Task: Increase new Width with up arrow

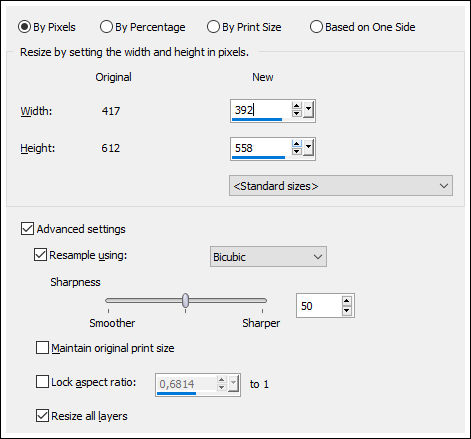Action: click(x=296, y=106)
